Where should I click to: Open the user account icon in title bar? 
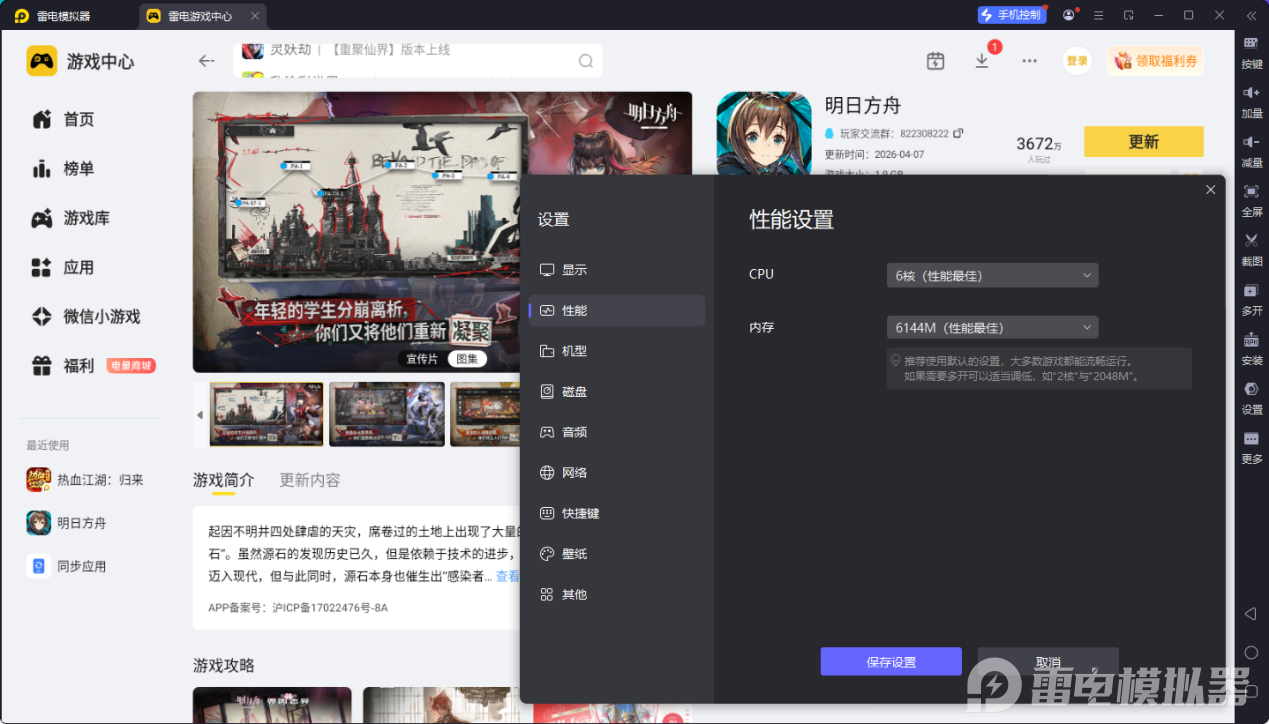(x=1069, y=15)
